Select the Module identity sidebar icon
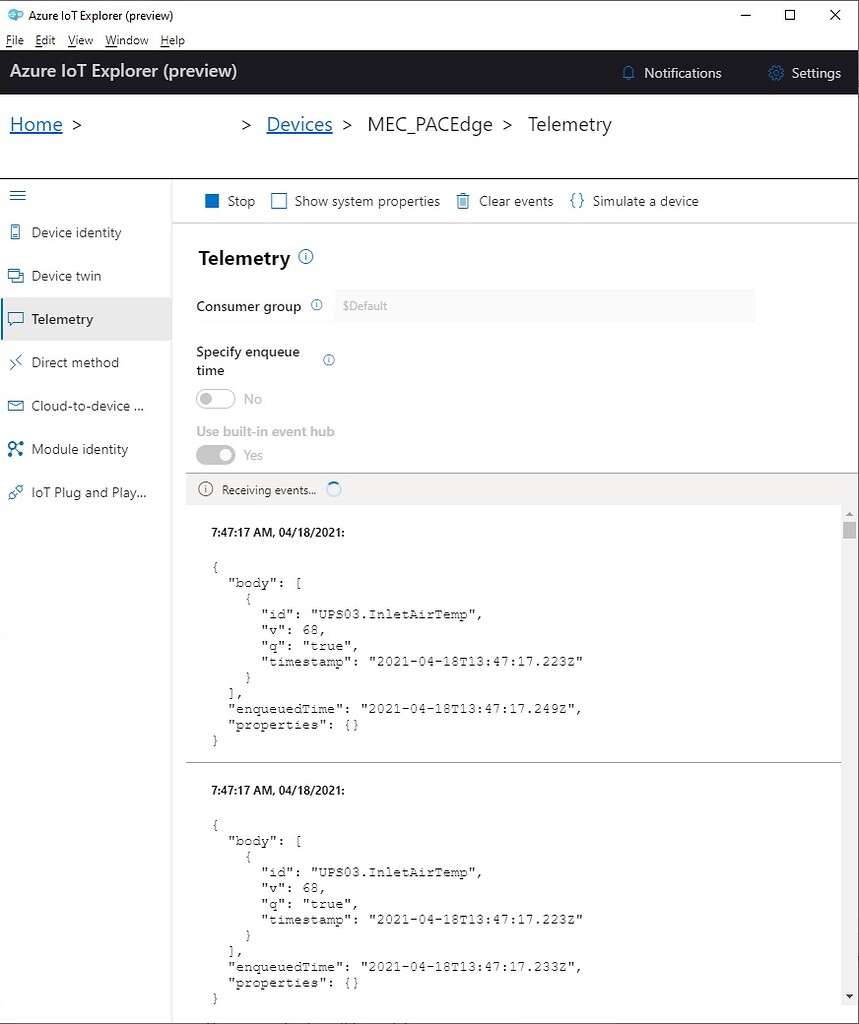859x1024 pixels. [x=15, y=449]
